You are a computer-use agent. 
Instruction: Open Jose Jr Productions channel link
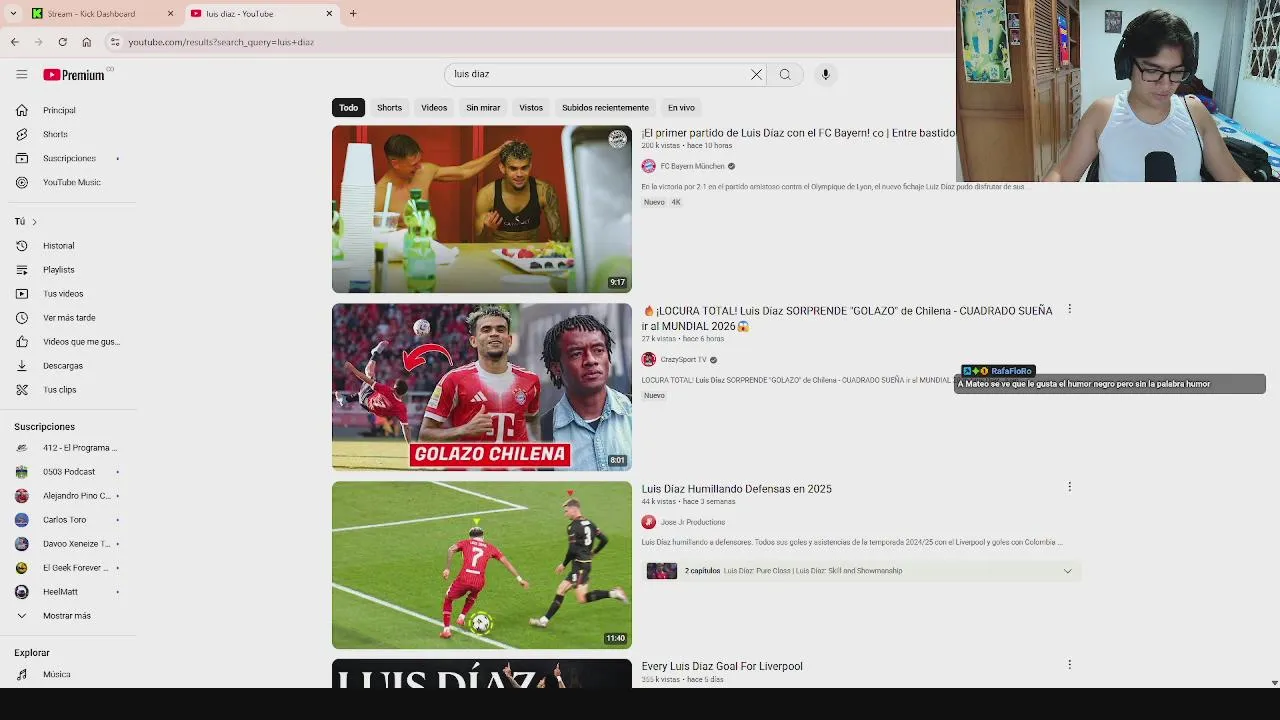[x=692, y=522]
